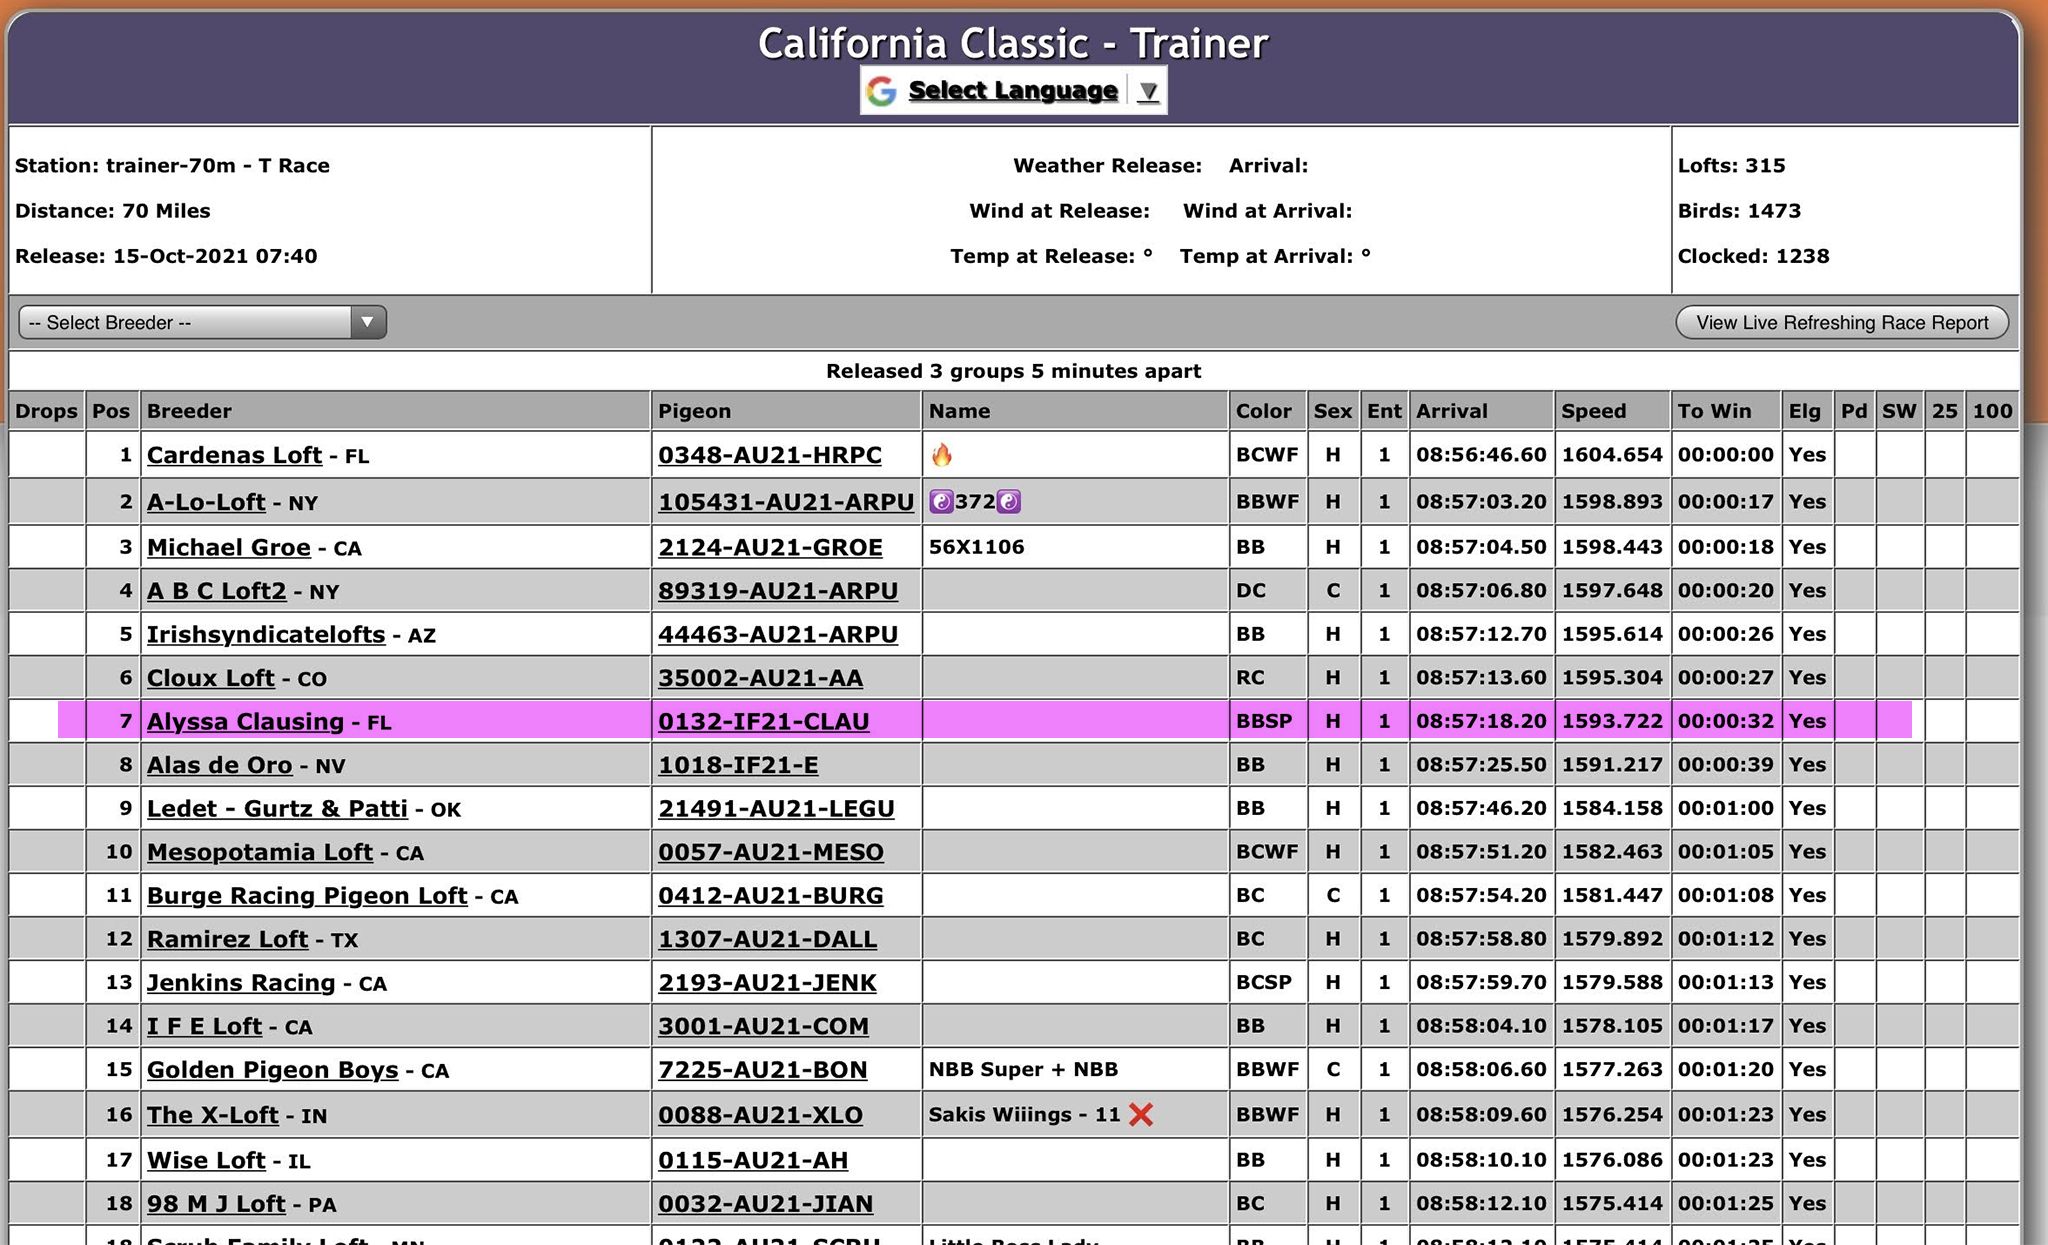The height and width of the screenshot is (1245, 2048).
Task: Open Burge Racing Pigeon Loft link
Action: [x=307, y=895]
